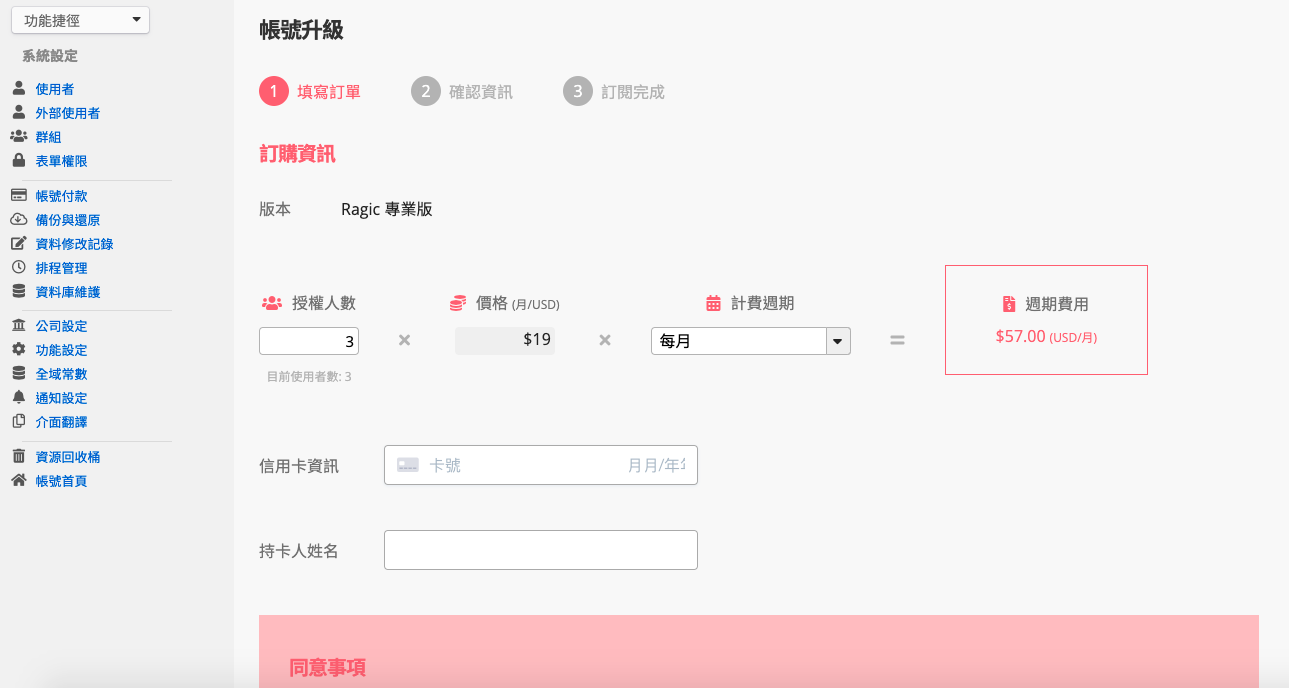Click the 授權人數 input field
1289x688 pixels.
click(x=309, y=341)
